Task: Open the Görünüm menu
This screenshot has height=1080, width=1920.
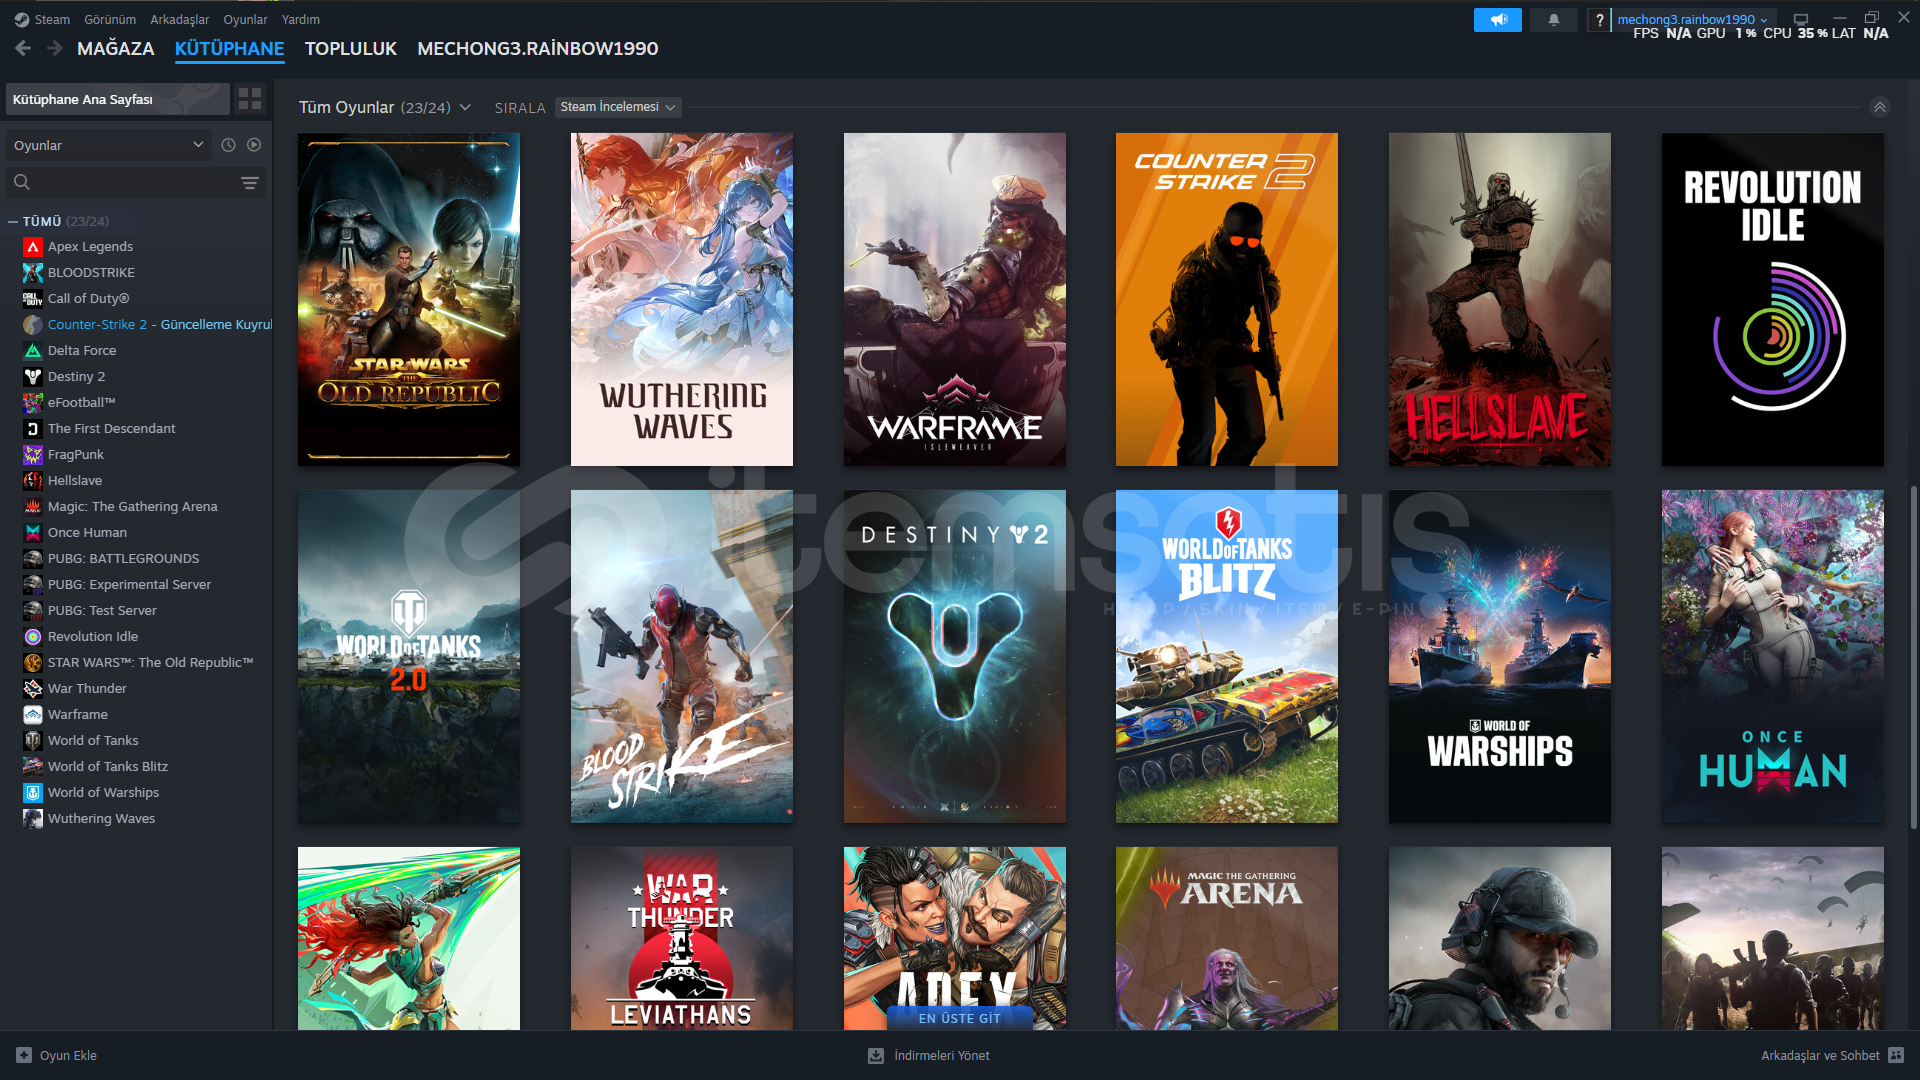Action: tap(110, 19)
